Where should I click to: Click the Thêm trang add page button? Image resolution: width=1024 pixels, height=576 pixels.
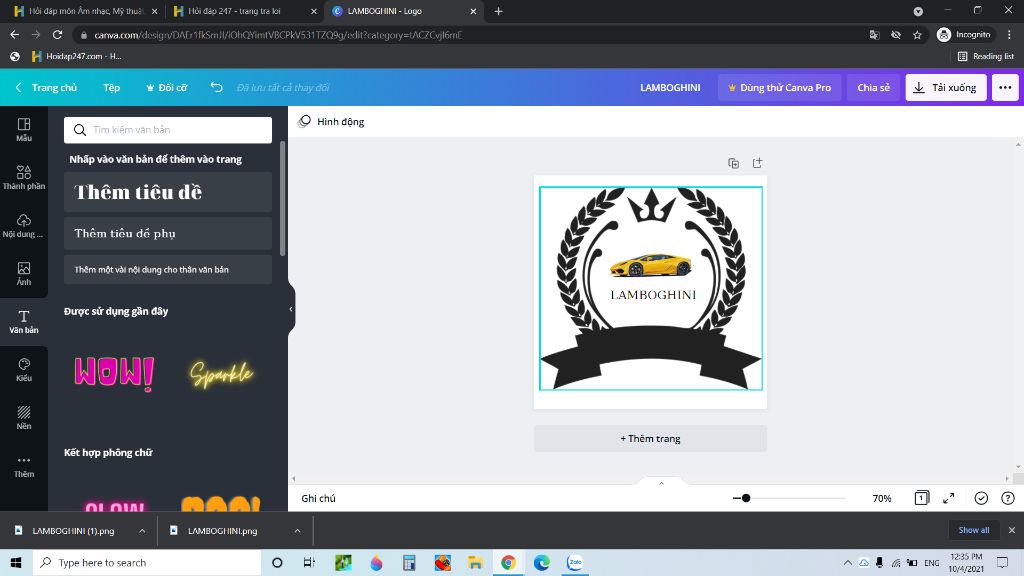coord(650,438)
